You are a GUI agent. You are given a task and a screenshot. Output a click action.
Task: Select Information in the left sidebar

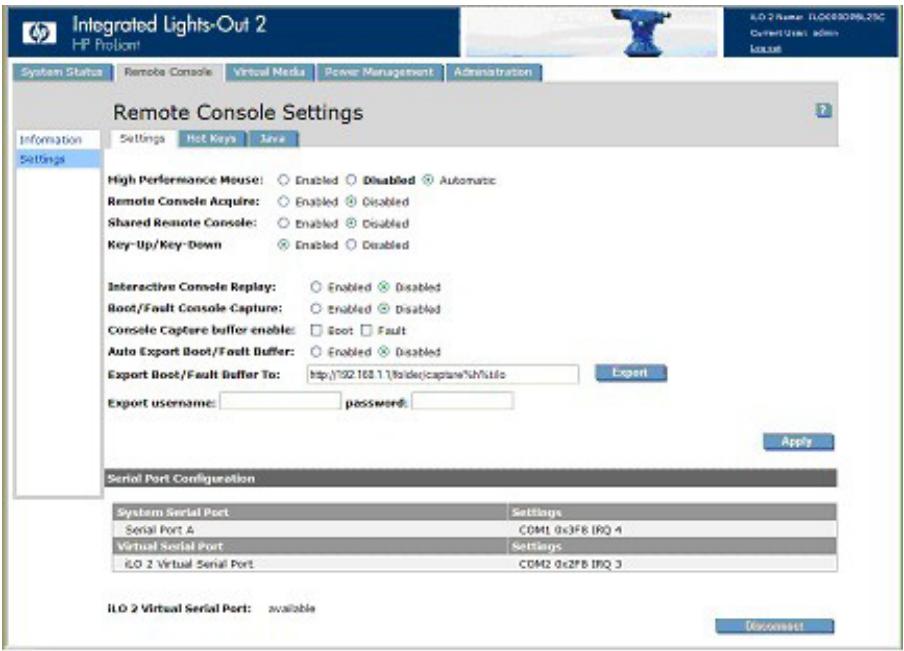point(51,140)
